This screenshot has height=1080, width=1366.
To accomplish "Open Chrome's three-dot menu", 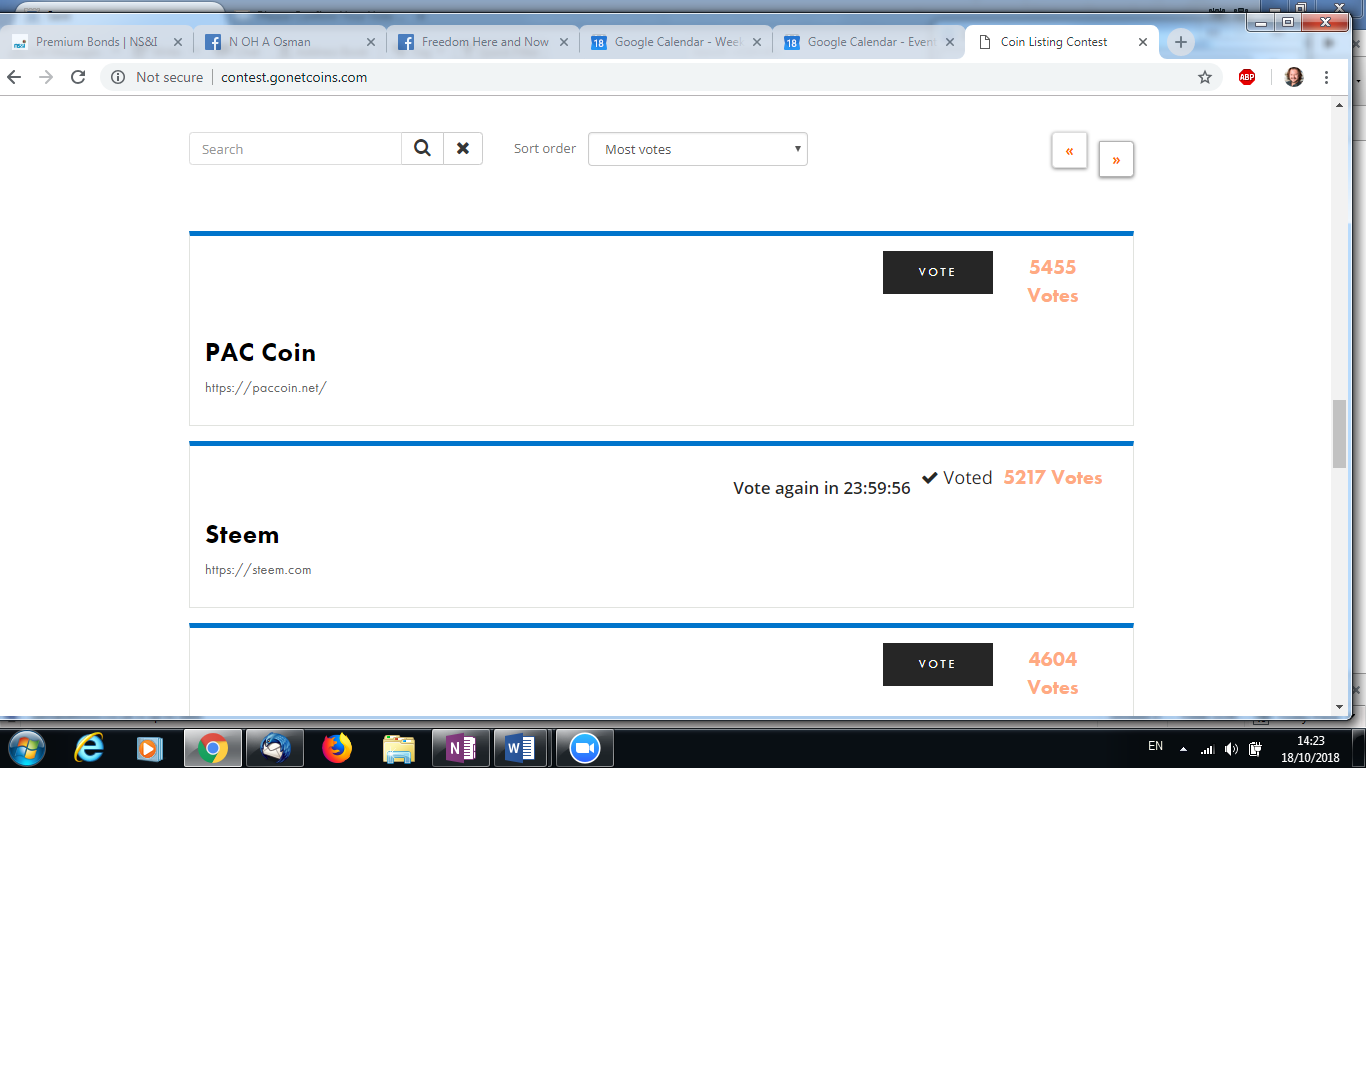I will pyautogui.click(x=1327, y=77).
